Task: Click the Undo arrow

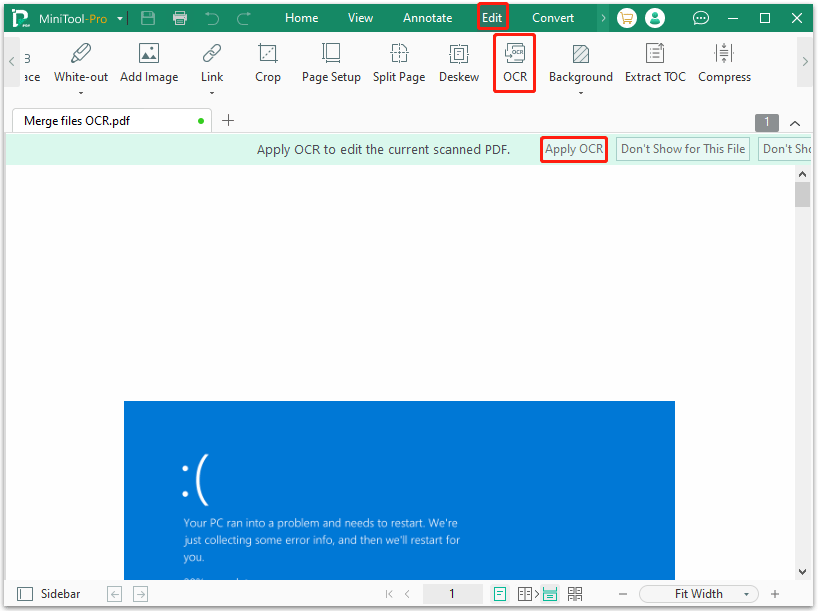Action: click(212, 19)
